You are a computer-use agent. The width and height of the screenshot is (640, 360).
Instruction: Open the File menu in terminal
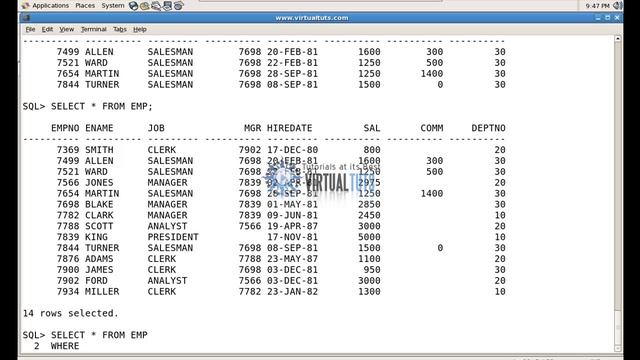coord(30,29)
